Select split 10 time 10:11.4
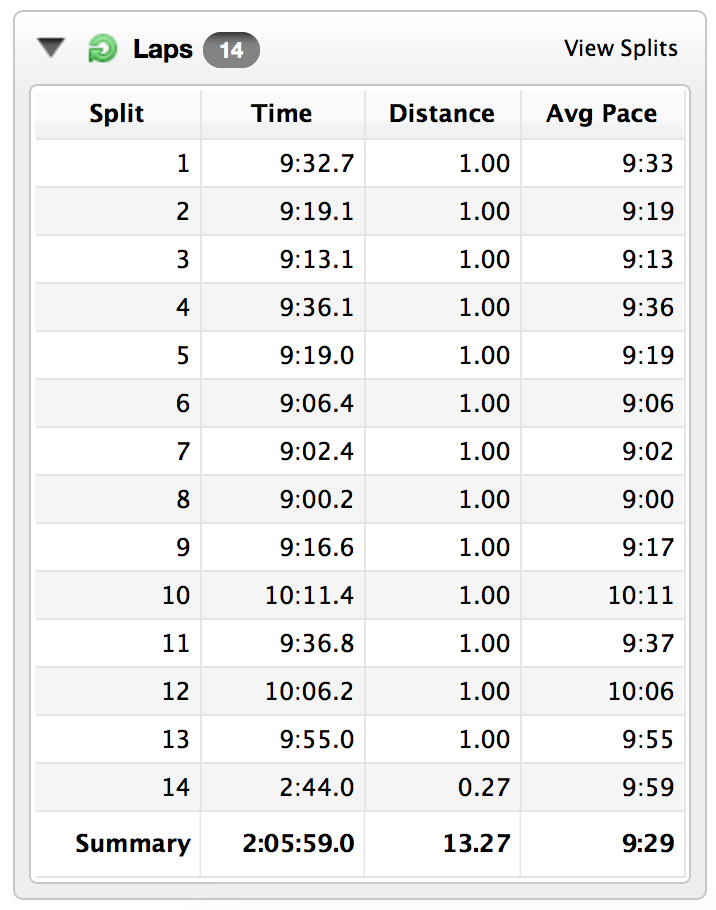 point(309,595)
